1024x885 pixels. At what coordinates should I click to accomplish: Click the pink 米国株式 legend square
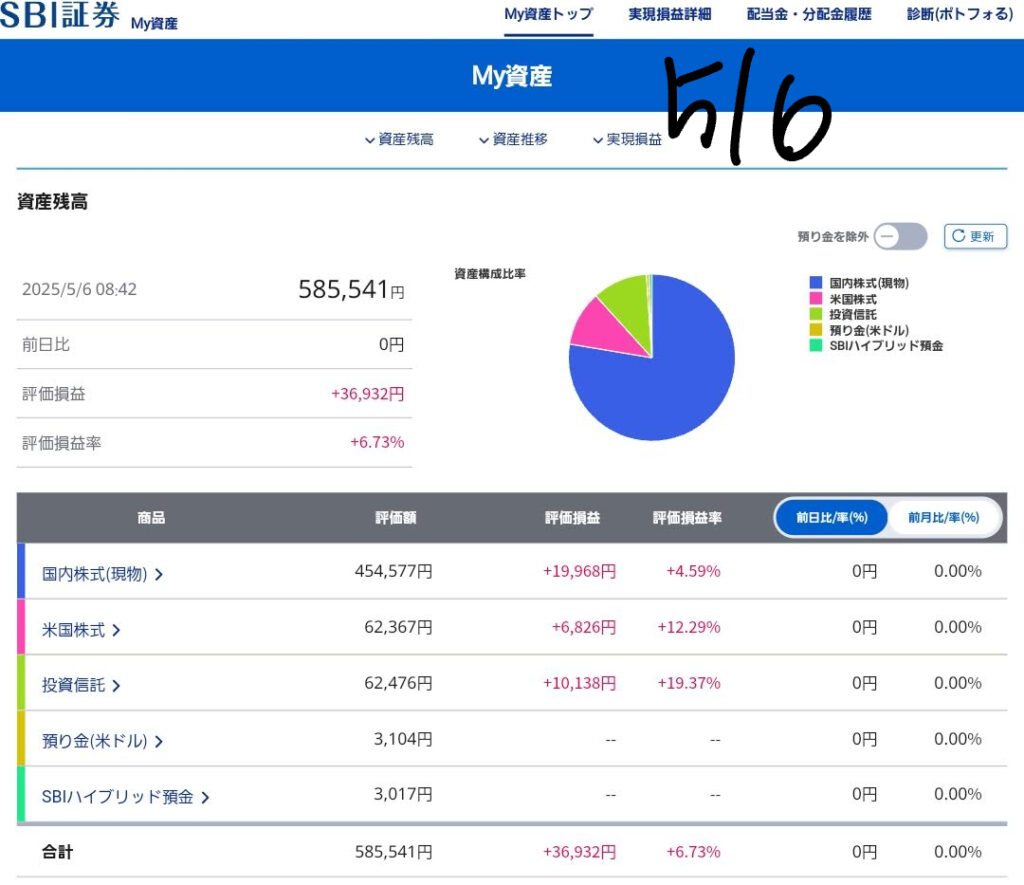point(815,299)
